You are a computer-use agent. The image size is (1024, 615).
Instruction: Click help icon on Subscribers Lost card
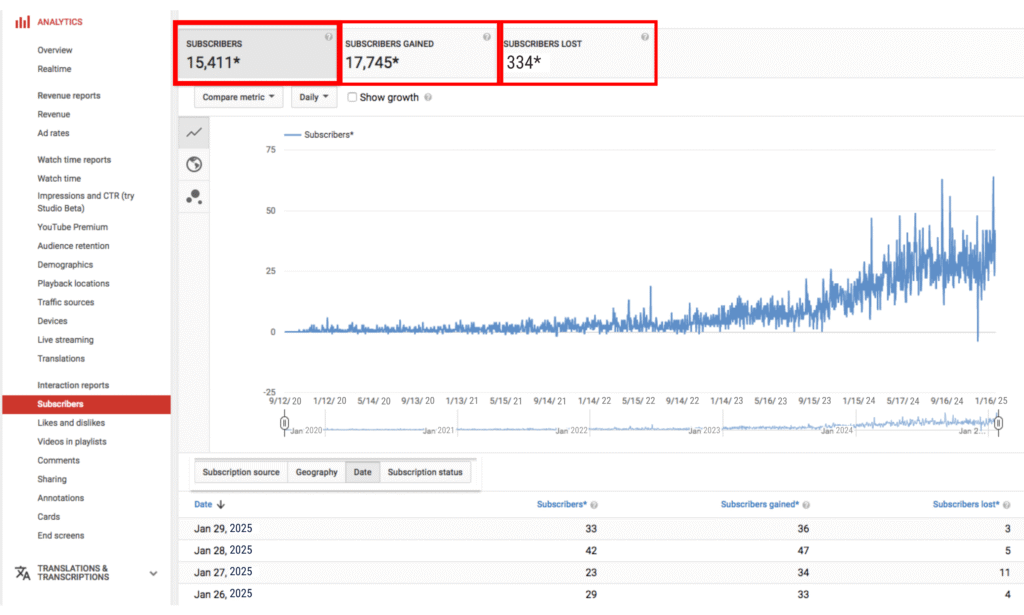coord(645,37)
